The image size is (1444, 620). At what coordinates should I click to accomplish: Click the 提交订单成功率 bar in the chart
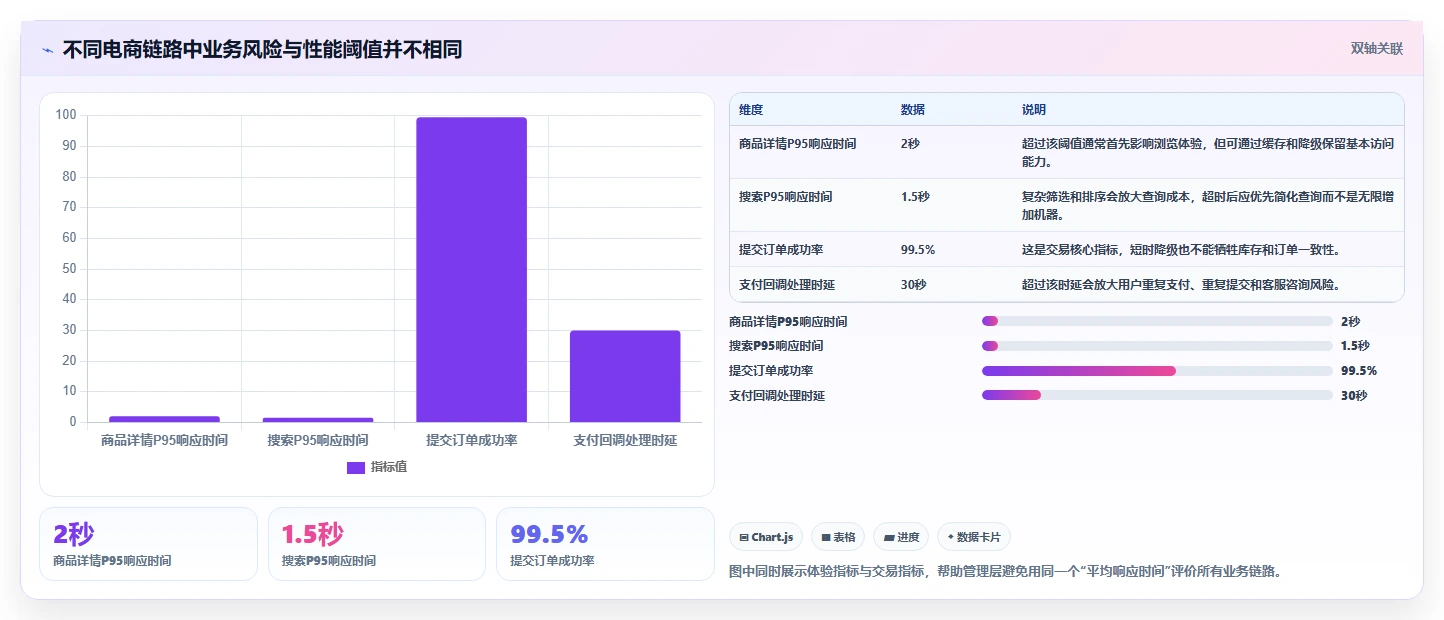(x=472, y=270)
